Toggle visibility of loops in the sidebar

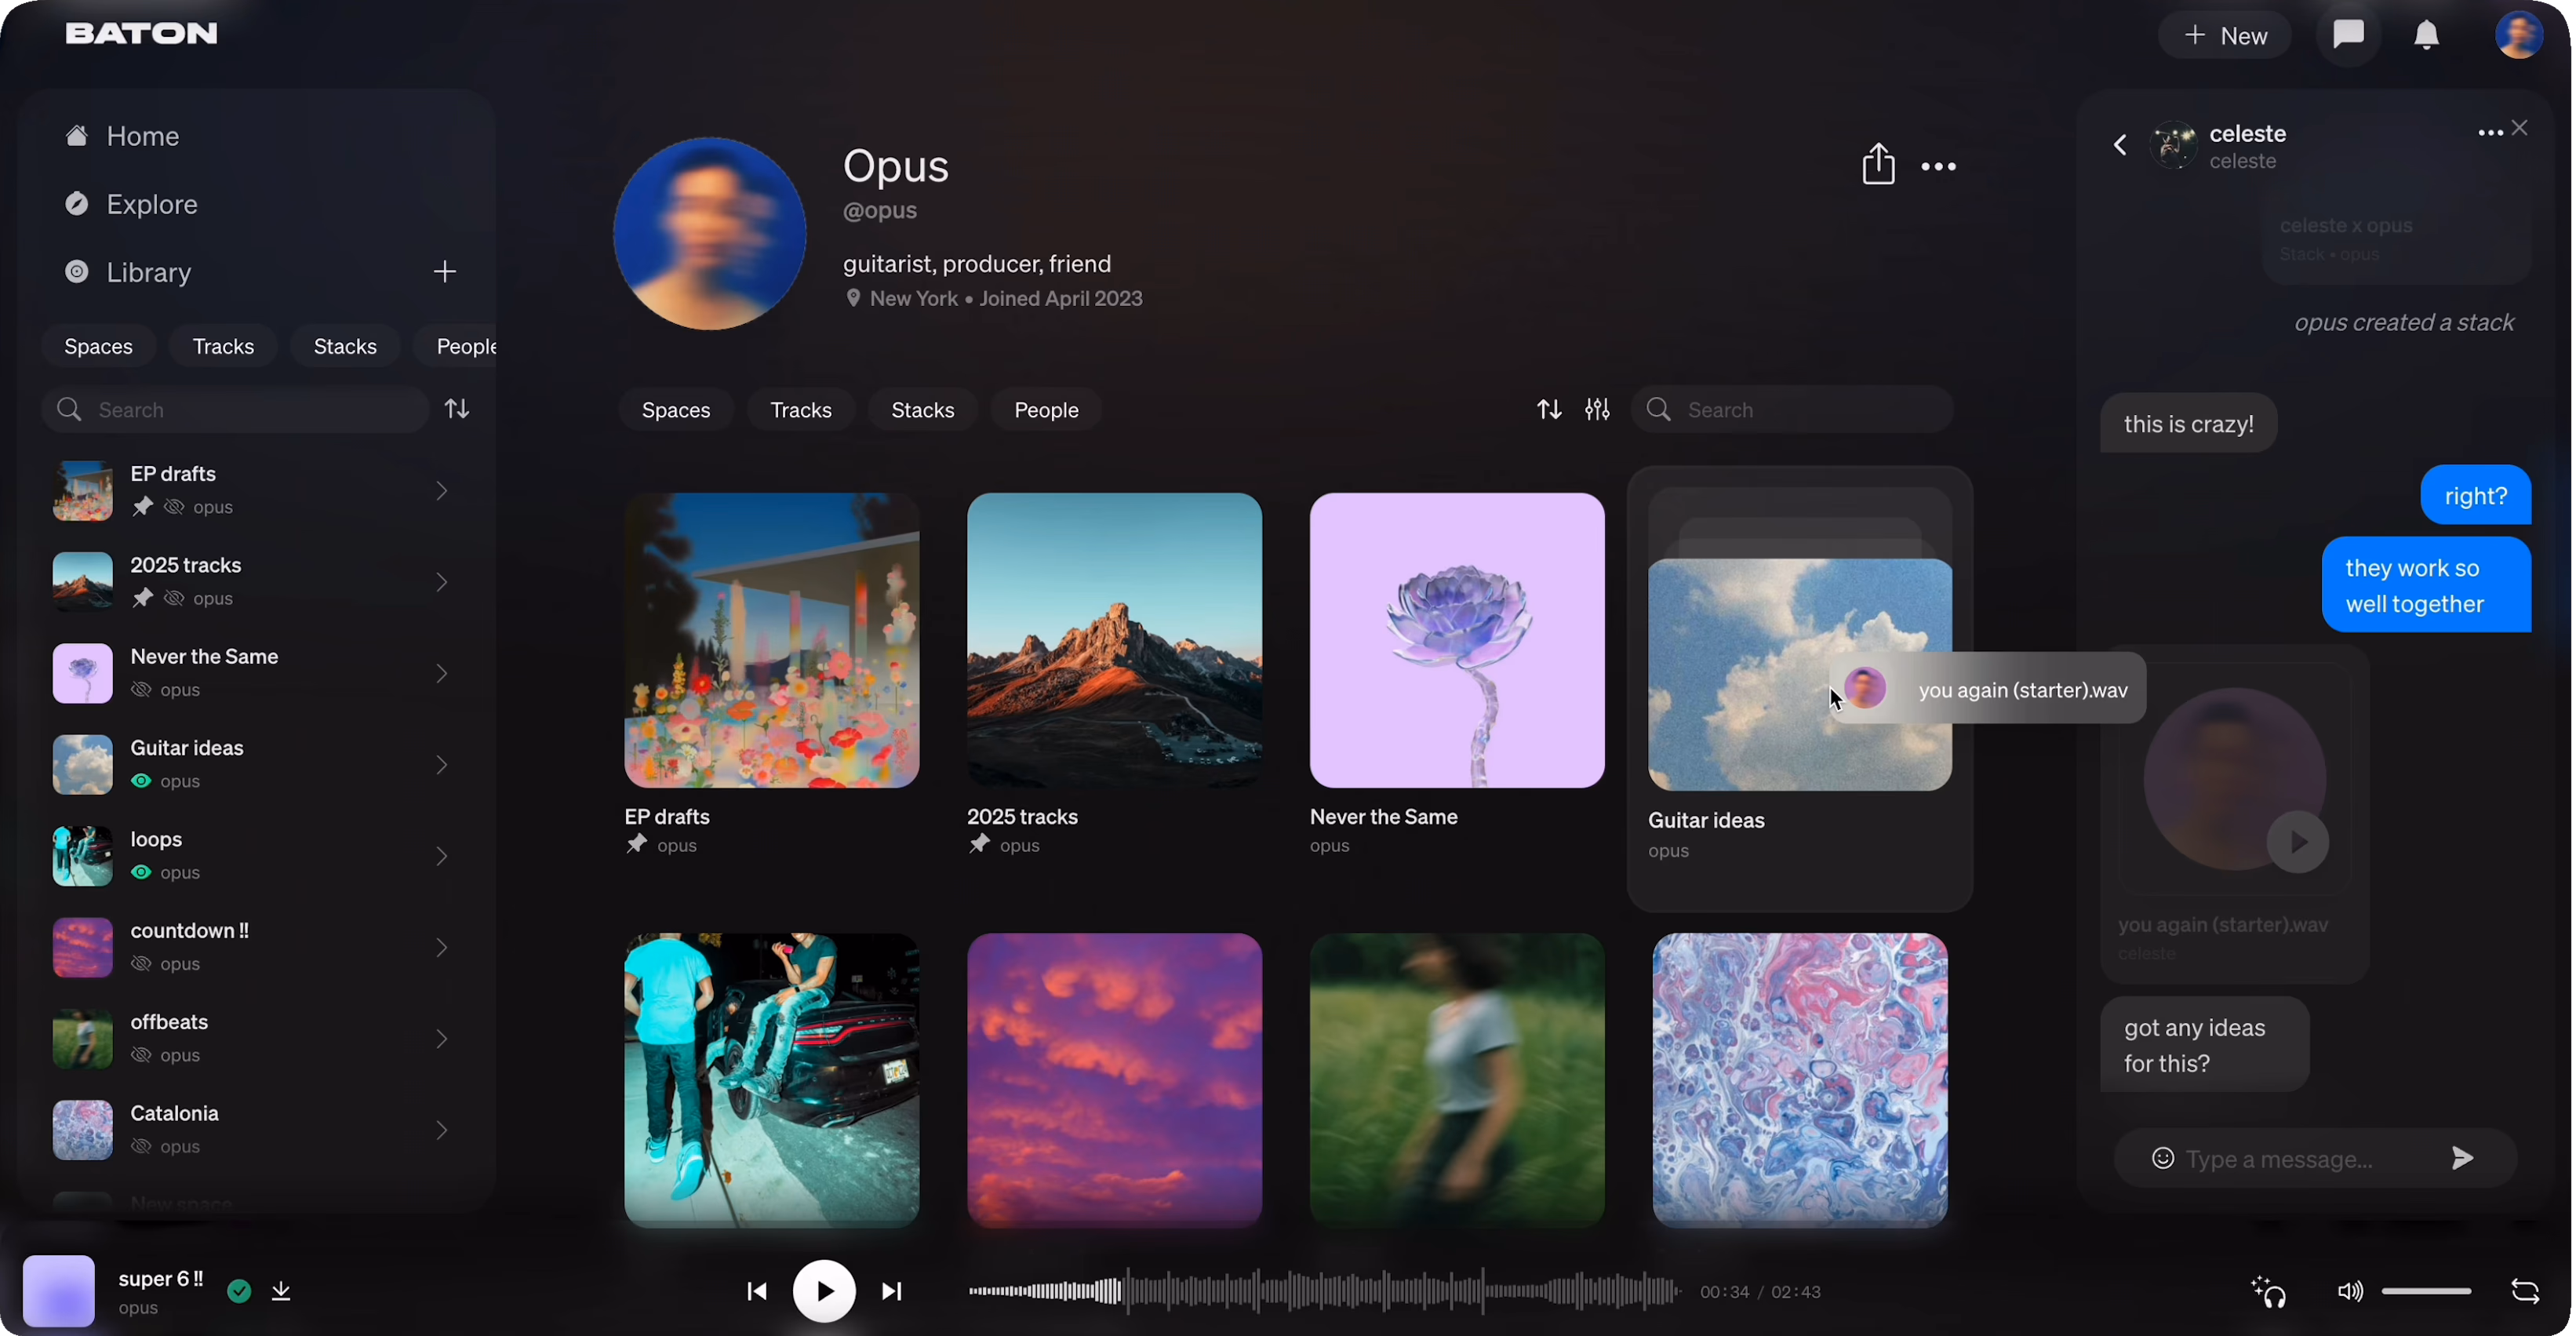[x=141, y=872]
